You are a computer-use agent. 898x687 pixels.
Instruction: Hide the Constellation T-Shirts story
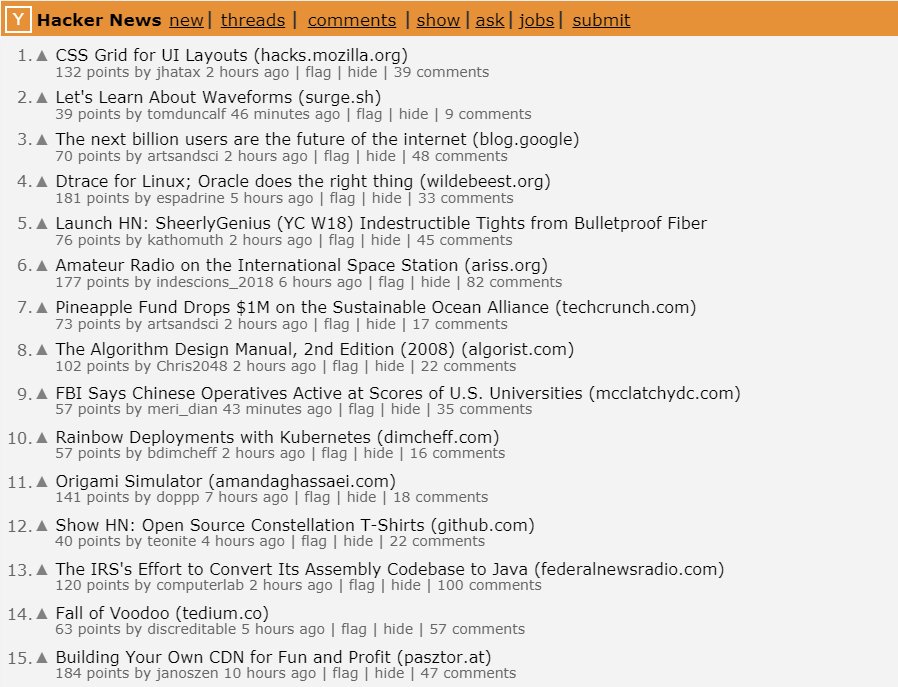(x=358, y=541)
